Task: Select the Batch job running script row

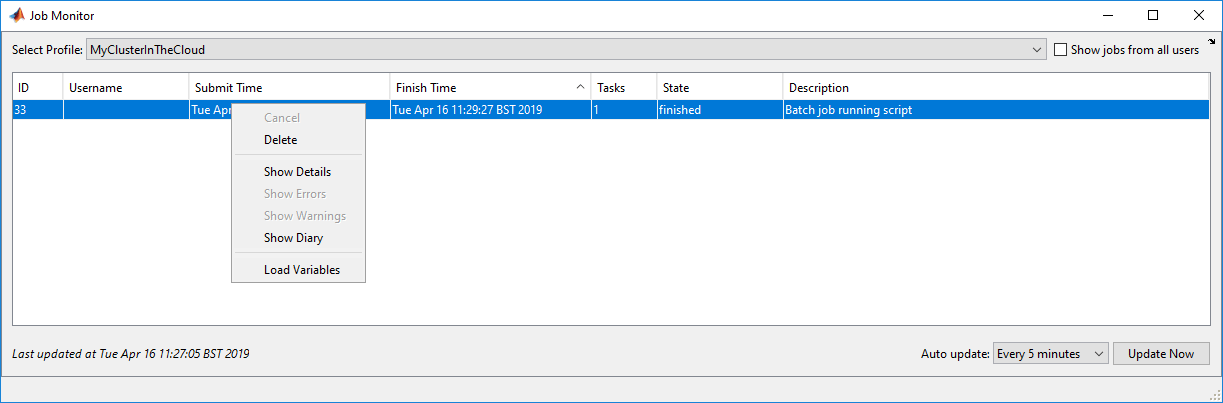Action: click(x=846, y=110)
